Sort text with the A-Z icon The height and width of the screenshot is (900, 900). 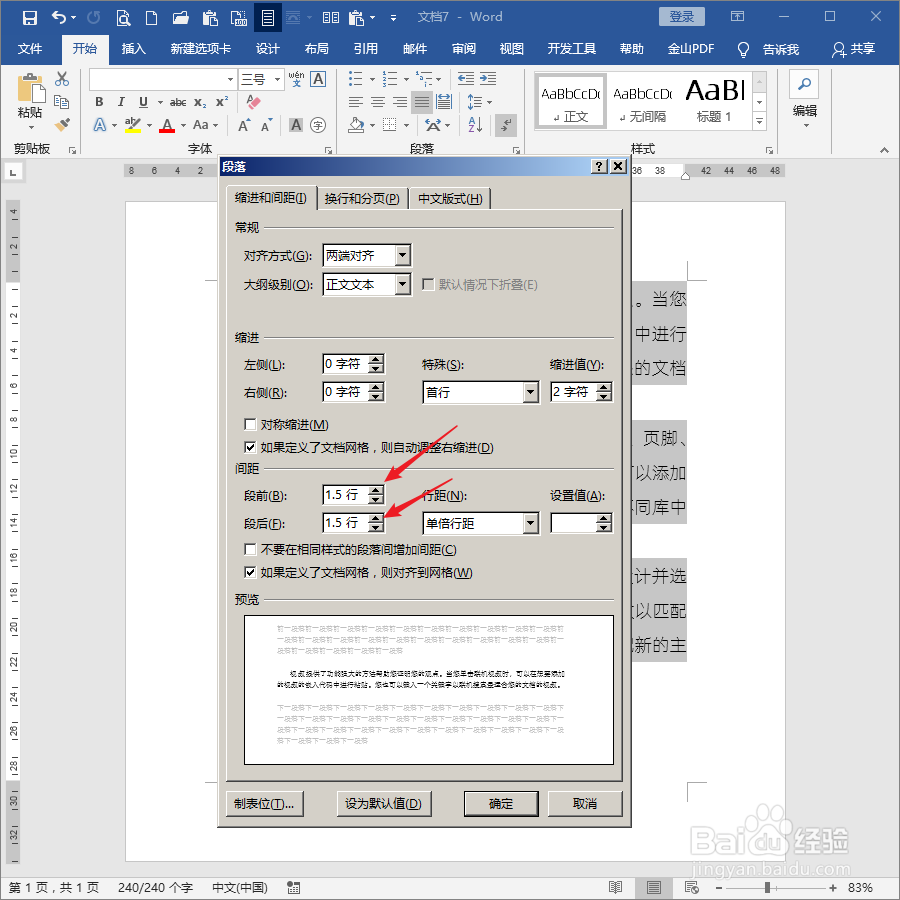475,125
